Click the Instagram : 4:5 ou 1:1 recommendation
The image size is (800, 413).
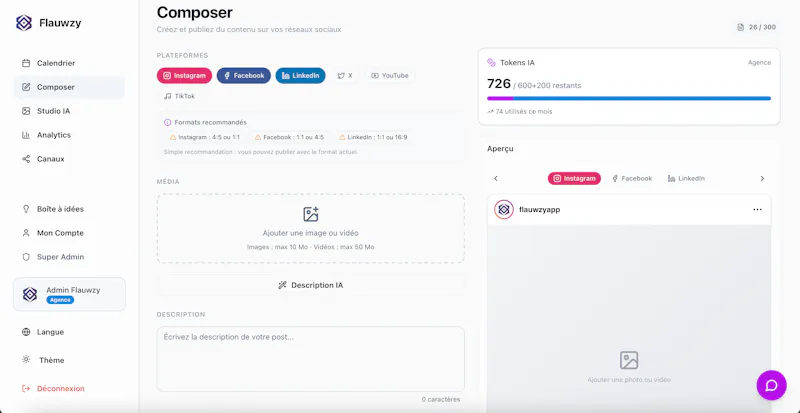click(204, 137)
